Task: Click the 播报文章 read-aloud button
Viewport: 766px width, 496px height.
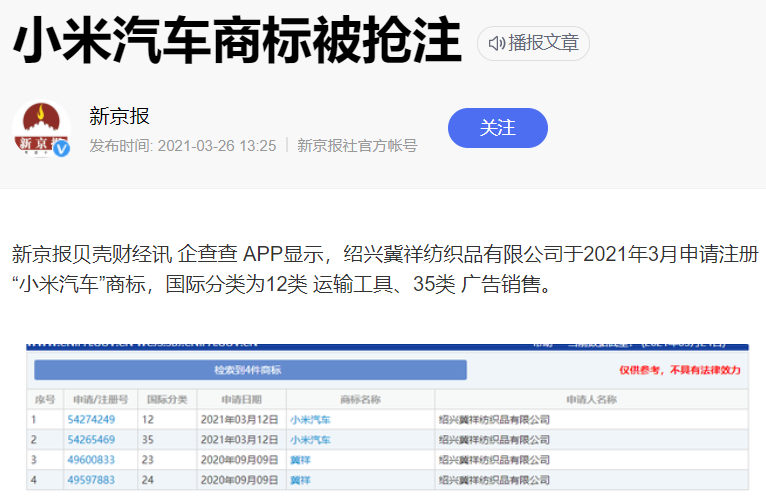Action: (533, 43)
